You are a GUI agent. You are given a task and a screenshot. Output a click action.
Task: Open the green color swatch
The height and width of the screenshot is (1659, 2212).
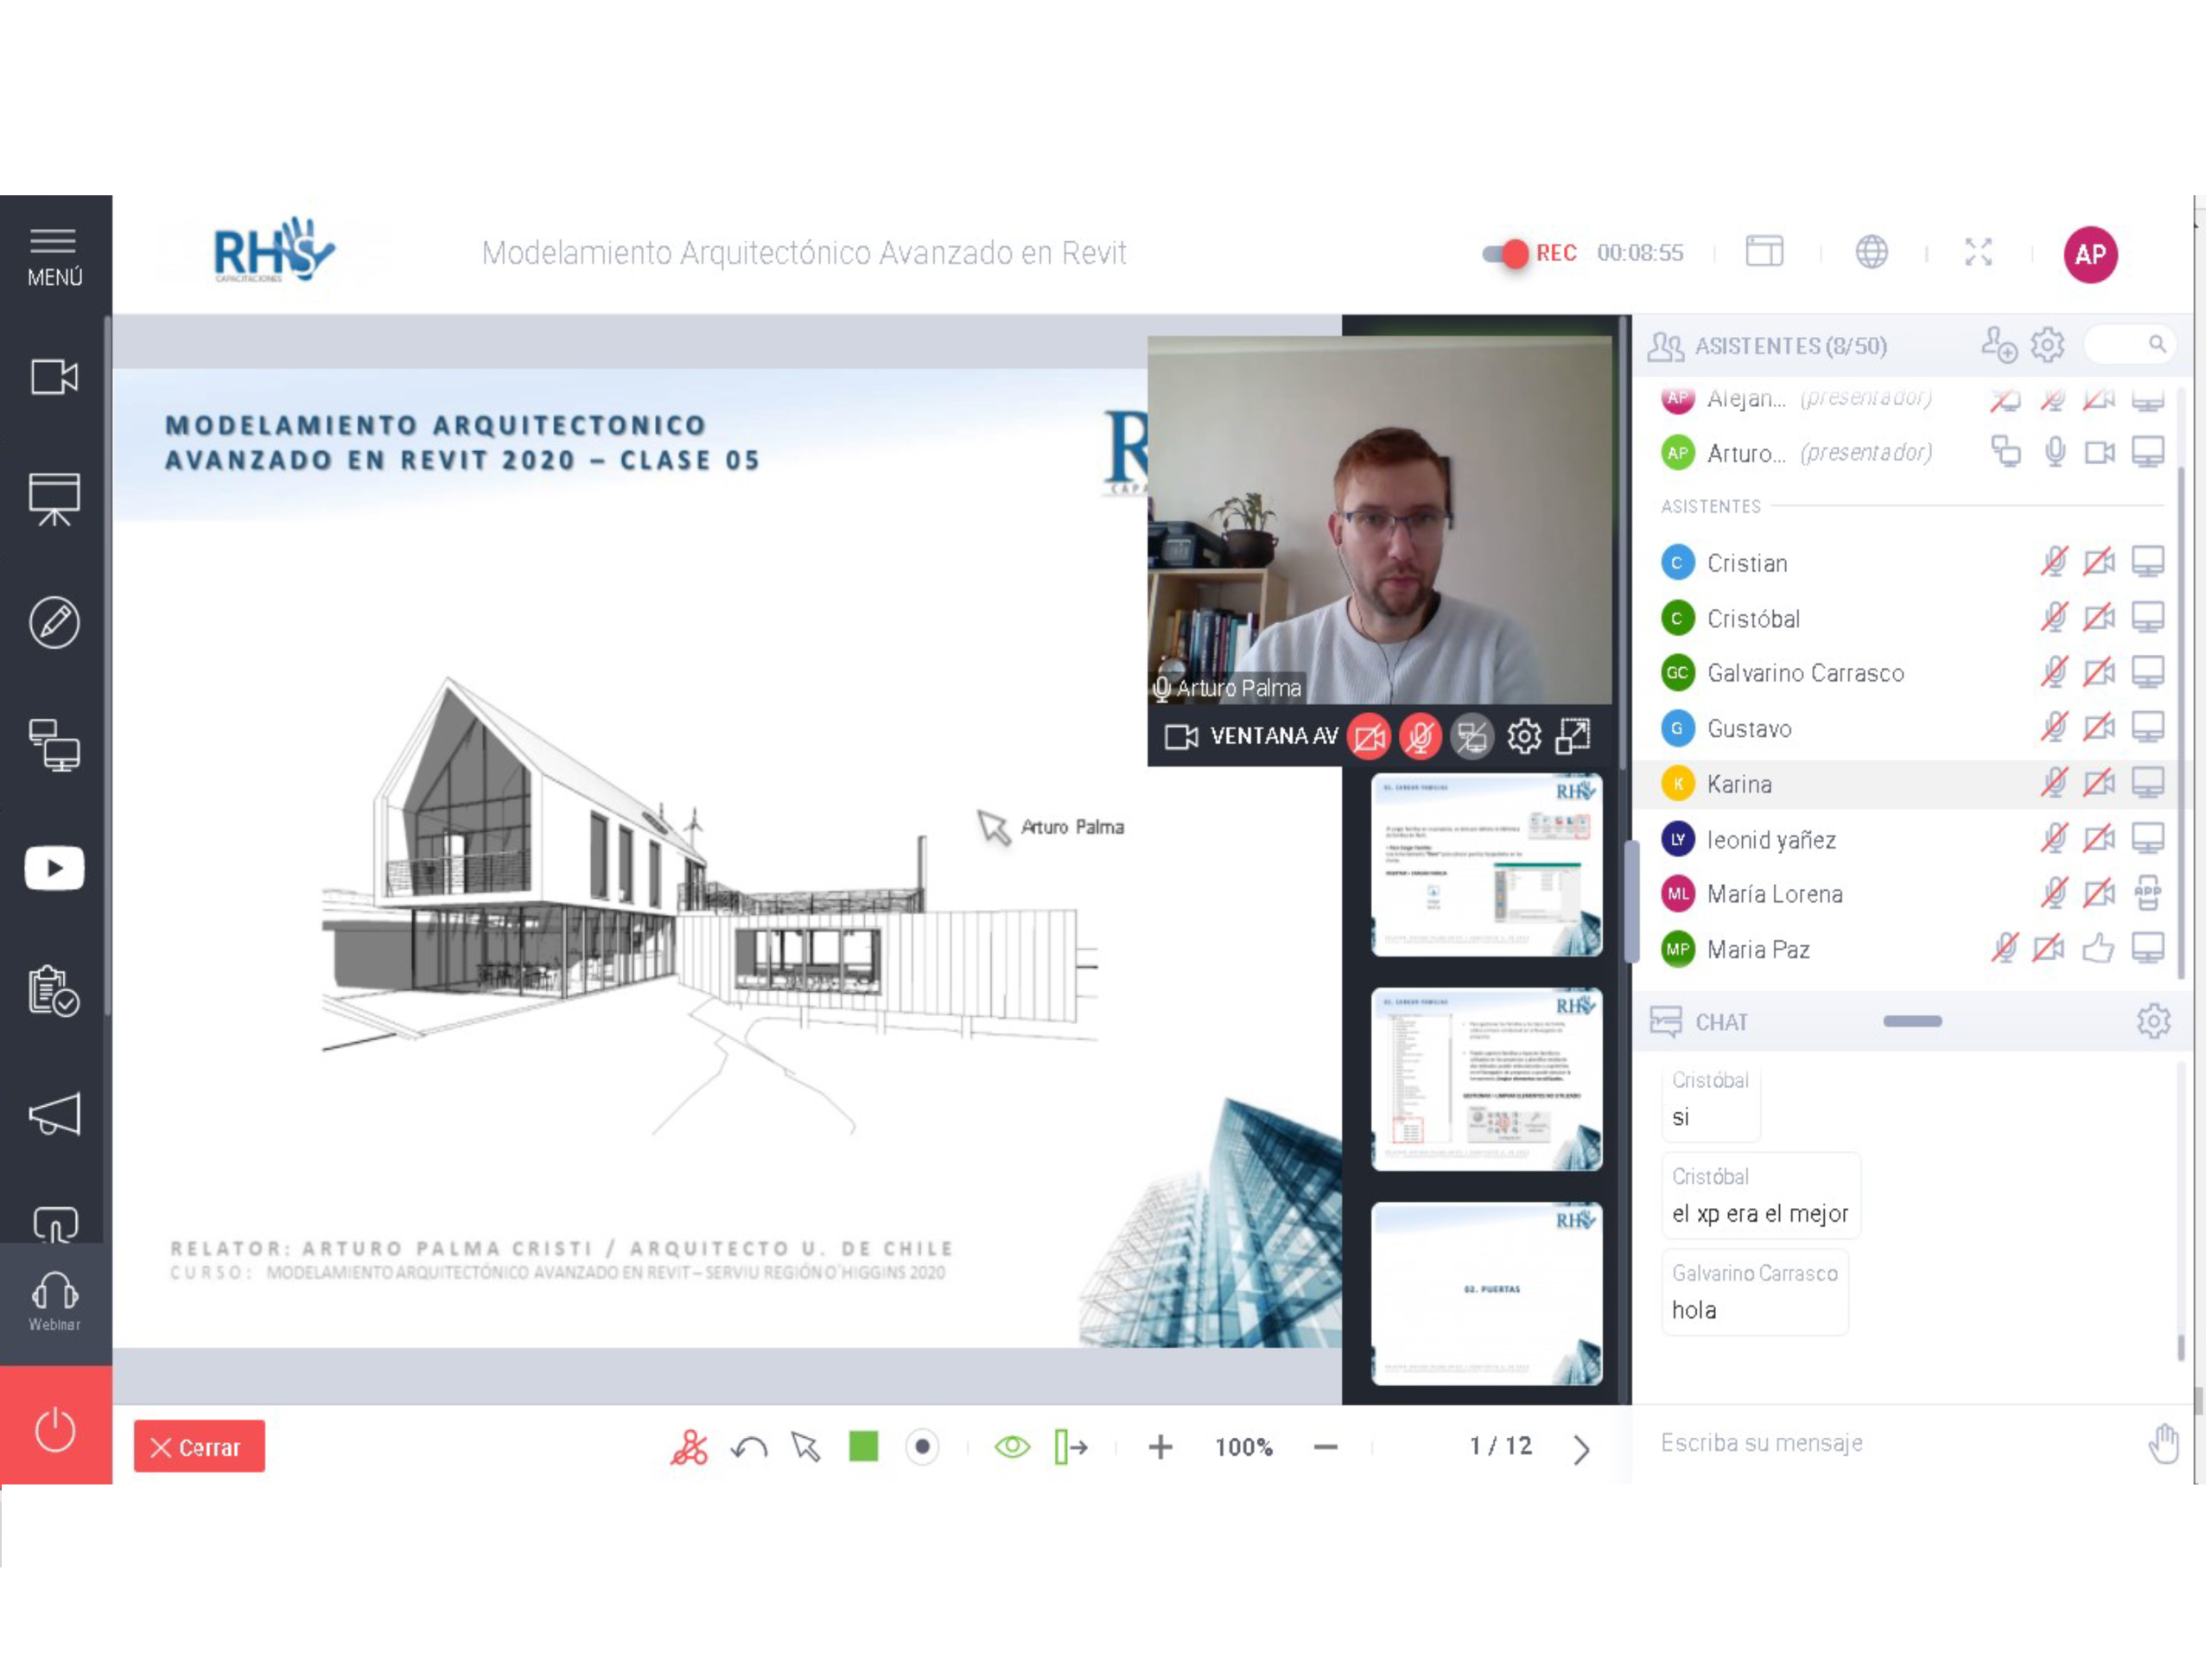pyautogui.click(x=863, y=1447)
